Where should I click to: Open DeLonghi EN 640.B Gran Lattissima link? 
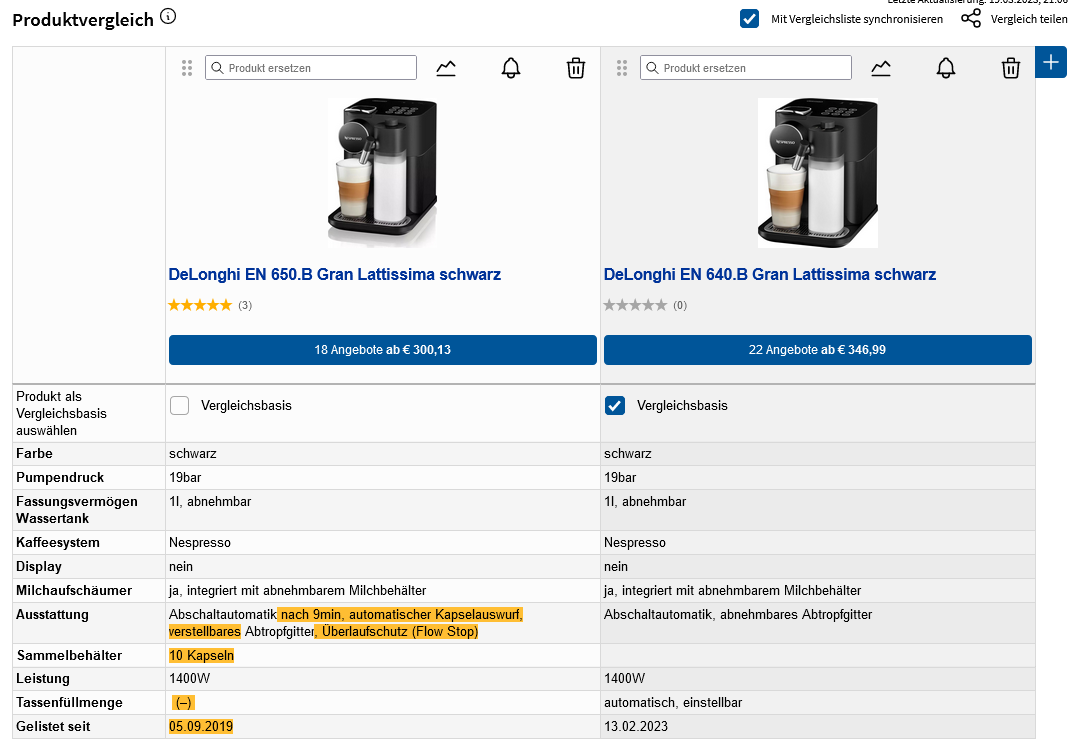click(x=770, y=275)
